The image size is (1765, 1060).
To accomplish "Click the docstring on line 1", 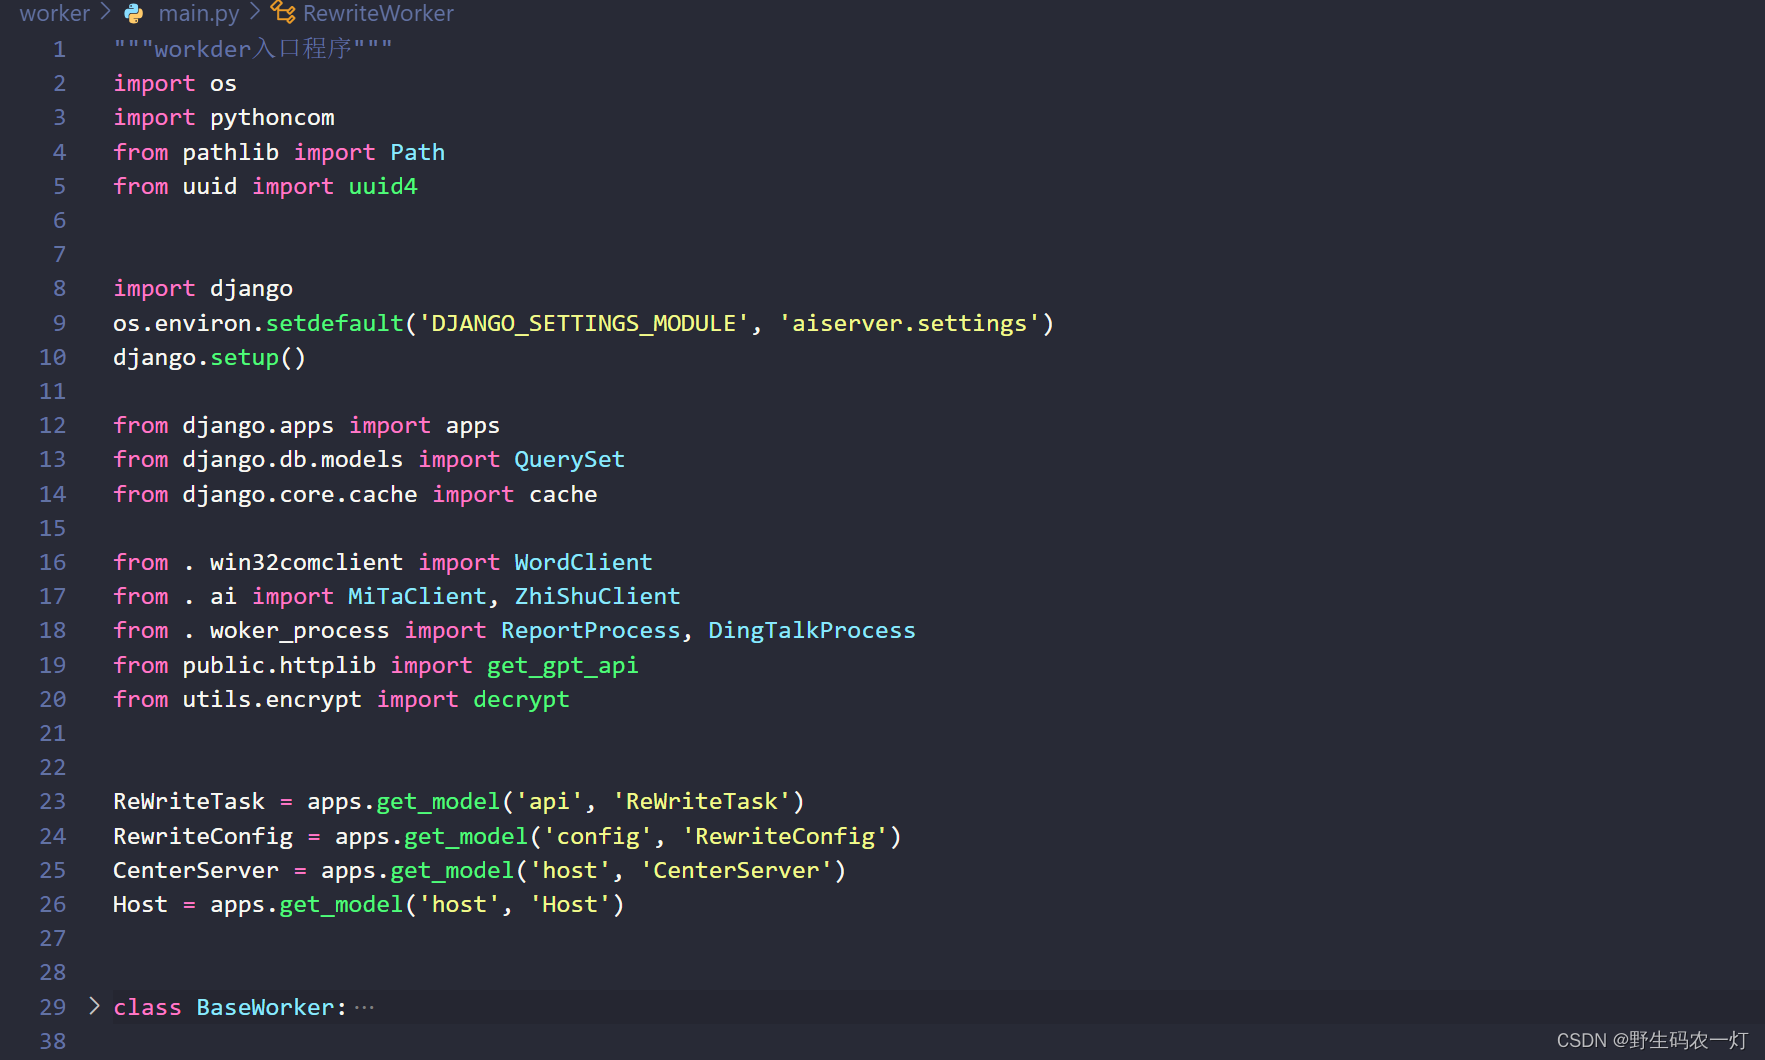I will pyautogui.click(x=253, y=49).
